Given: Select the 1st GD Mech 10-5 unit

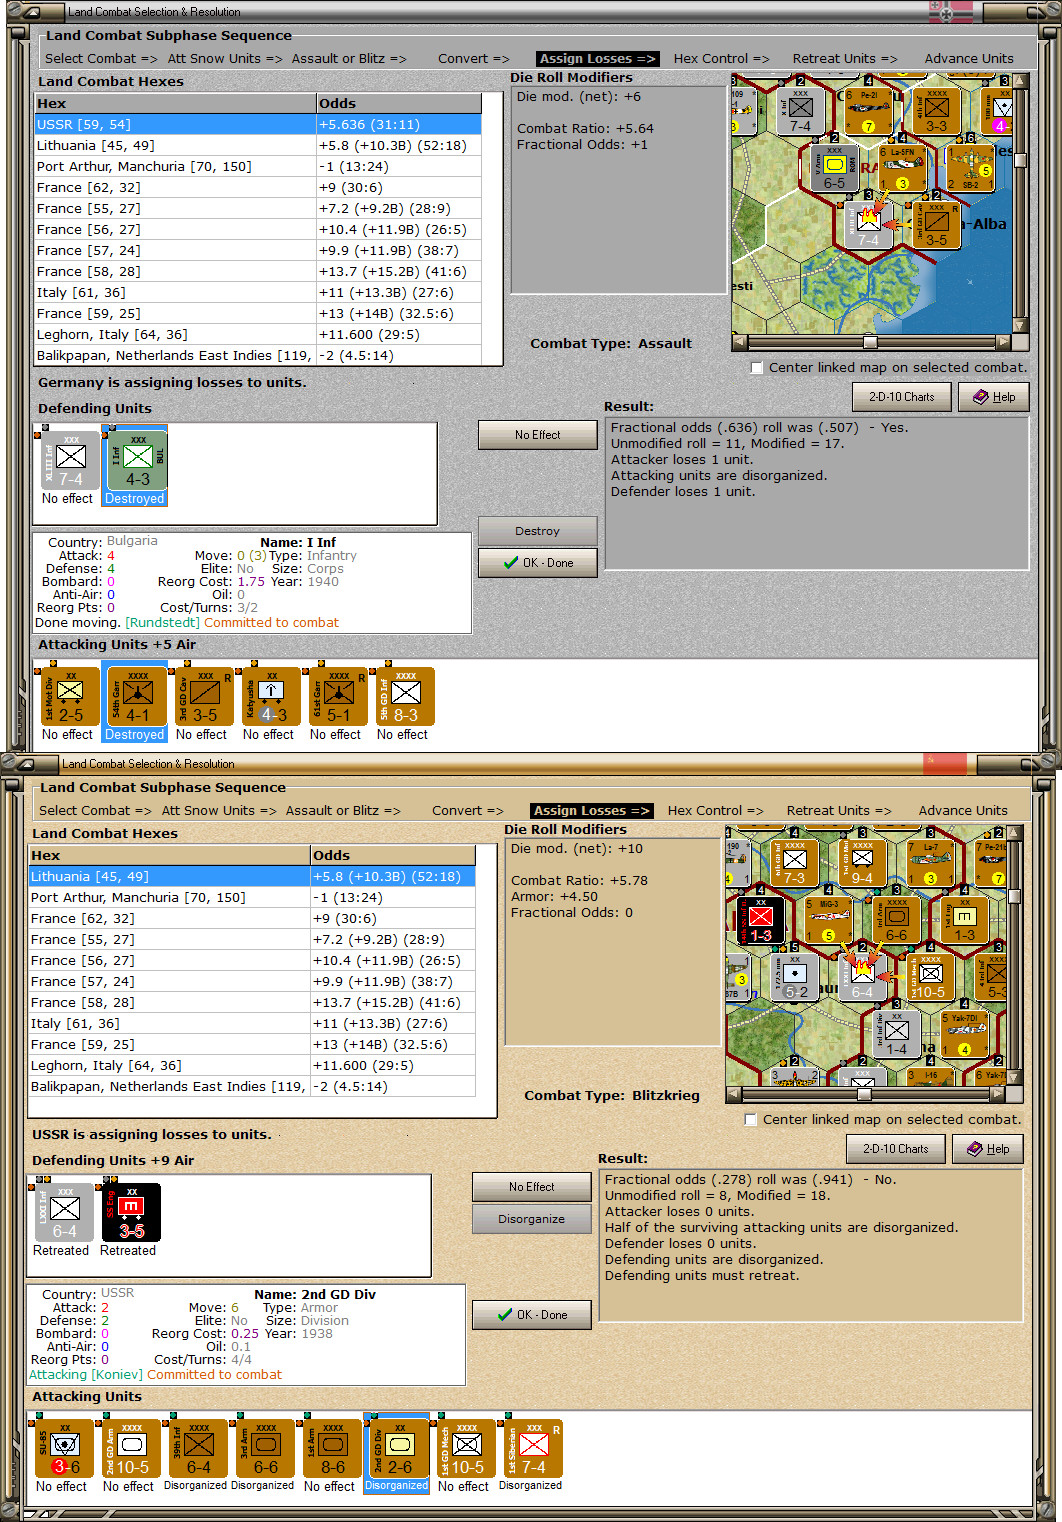Looking at the screenshot, I should (x=466, y=1448).
